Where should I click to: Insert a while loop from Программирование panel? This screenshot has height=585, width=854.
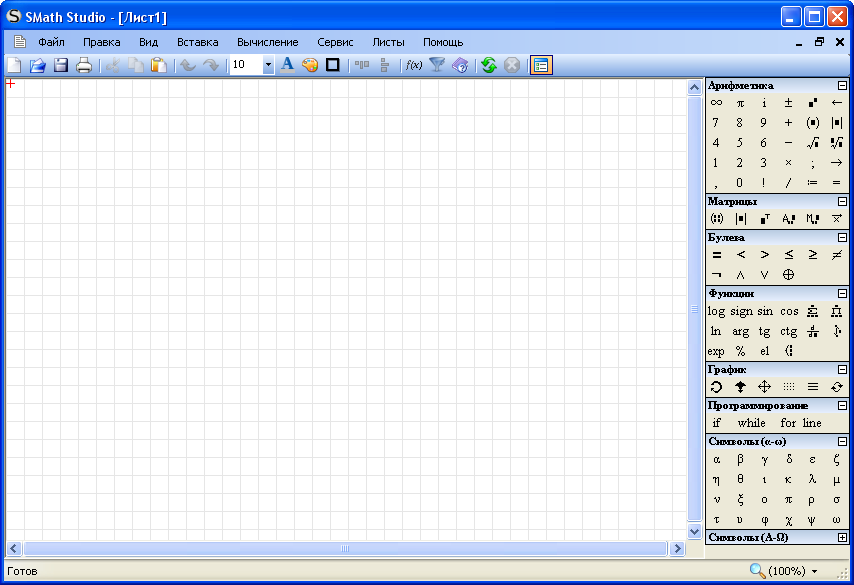[751, 423]
